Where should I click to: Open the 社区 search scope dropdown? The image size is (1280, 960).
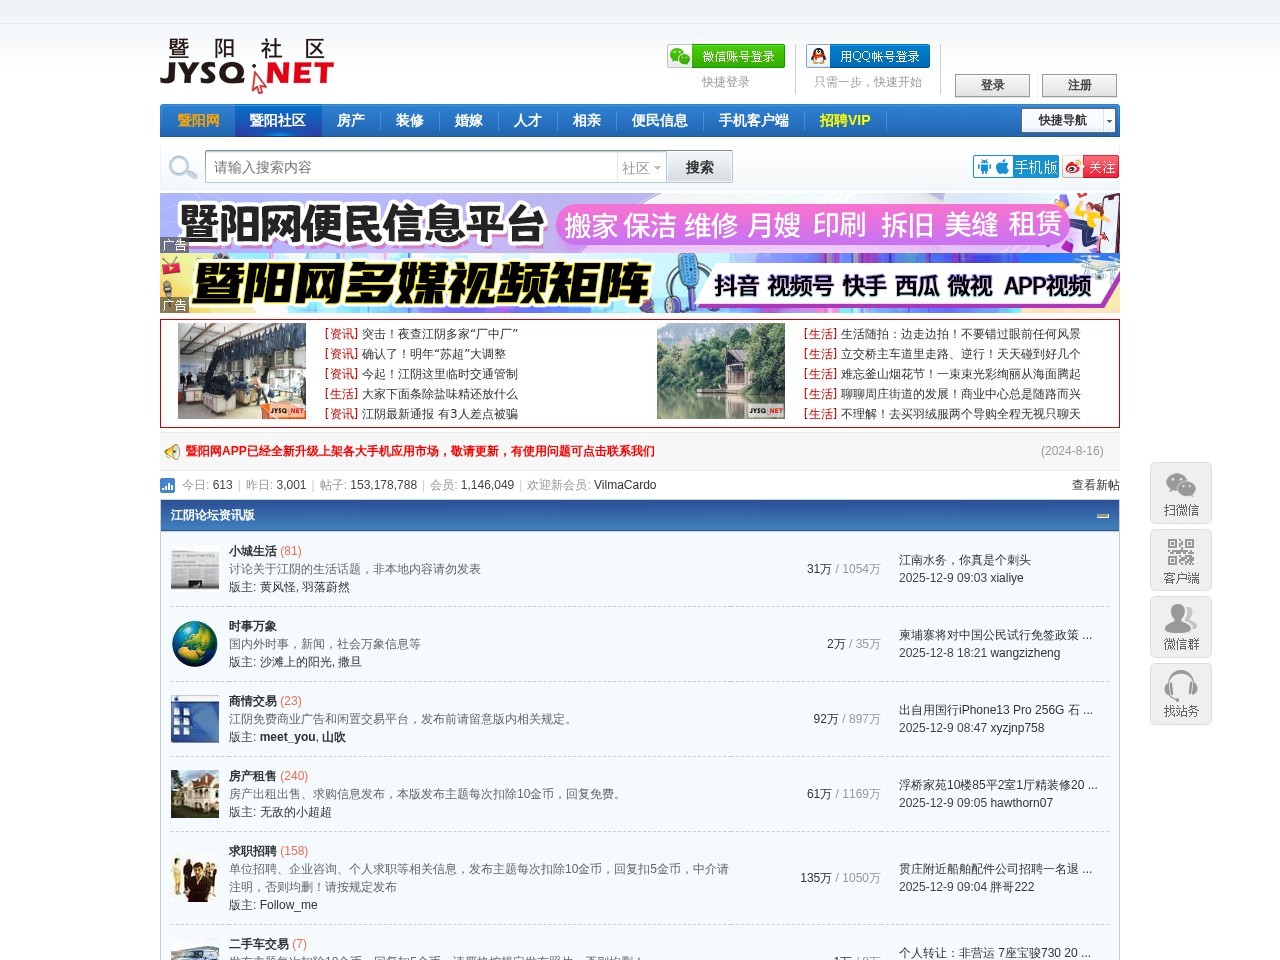(x=641, y=167)
